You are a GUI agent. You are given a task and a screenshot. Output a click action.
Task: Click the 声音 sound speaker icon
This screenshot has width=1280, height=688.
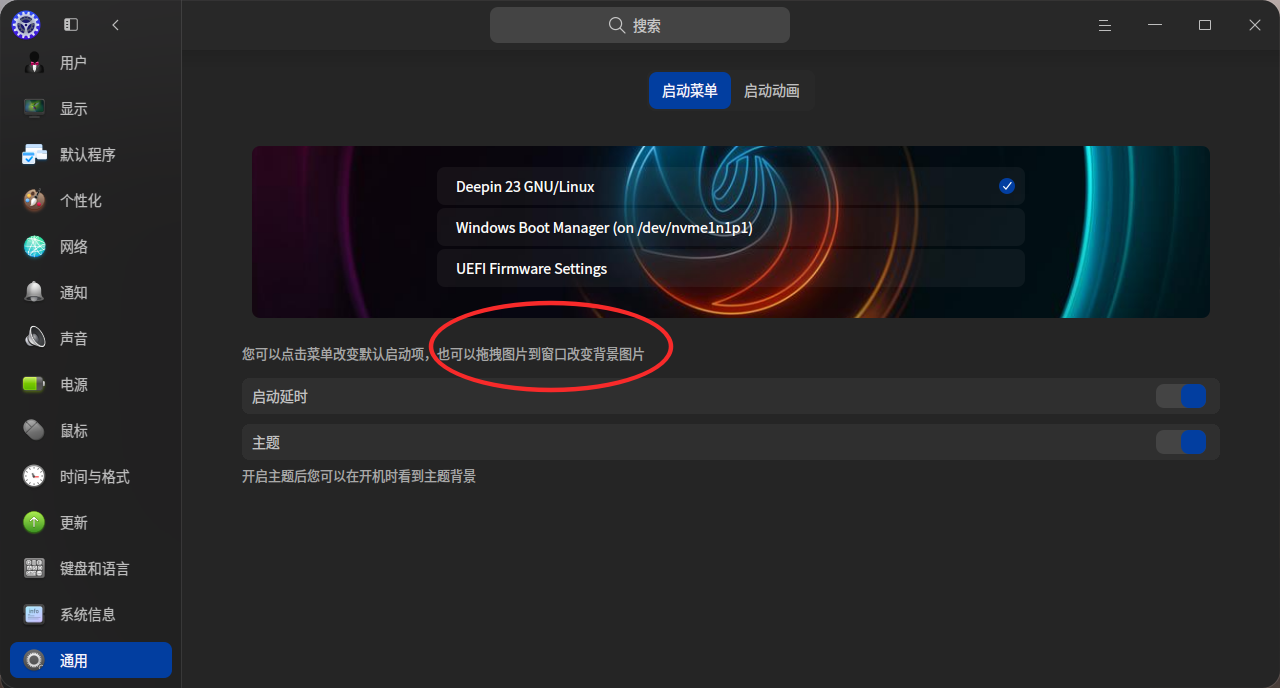(x=34, y=338)
